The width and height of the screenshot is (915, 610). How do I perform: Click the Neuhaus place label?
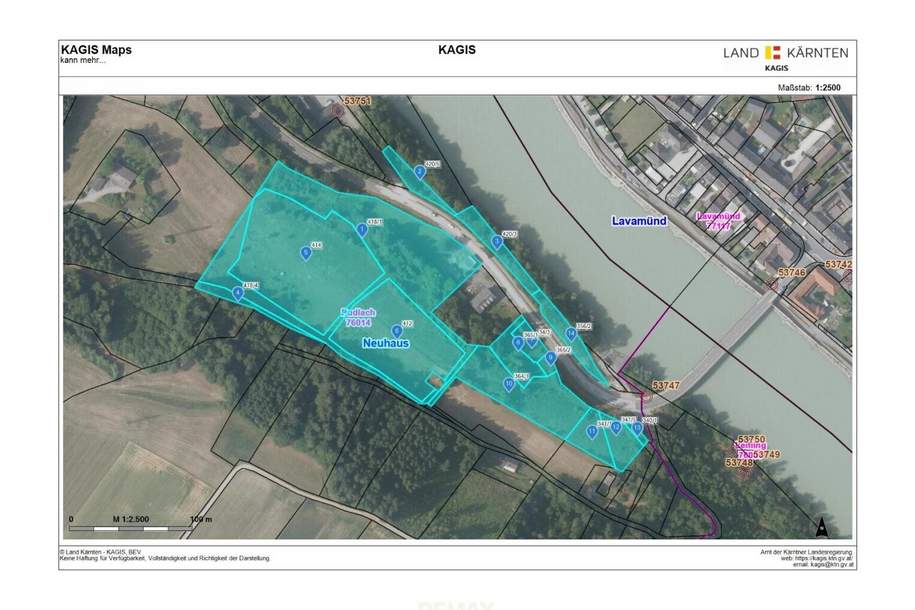[386, 343]
